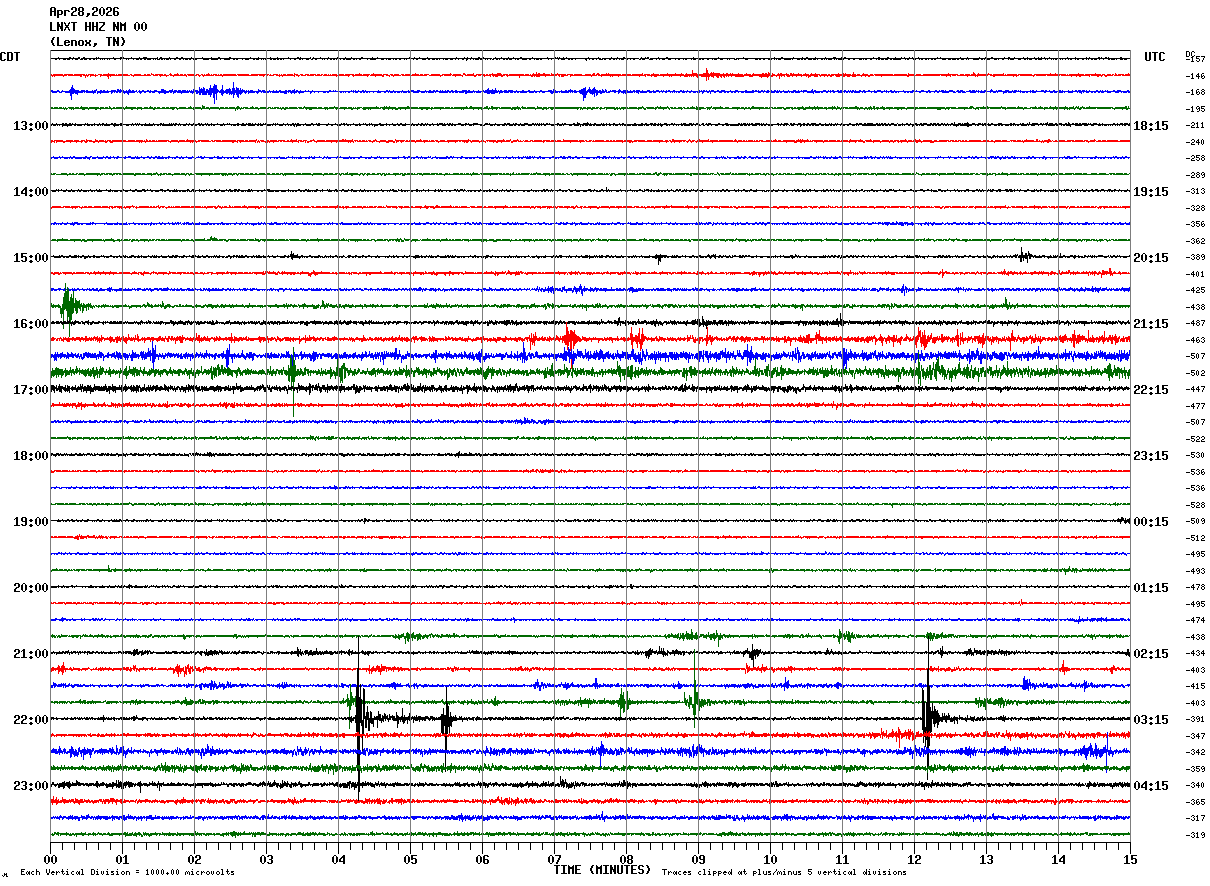
Task: Click the LNXT HHZ NM 00 station label
Action: pos(98,27)
